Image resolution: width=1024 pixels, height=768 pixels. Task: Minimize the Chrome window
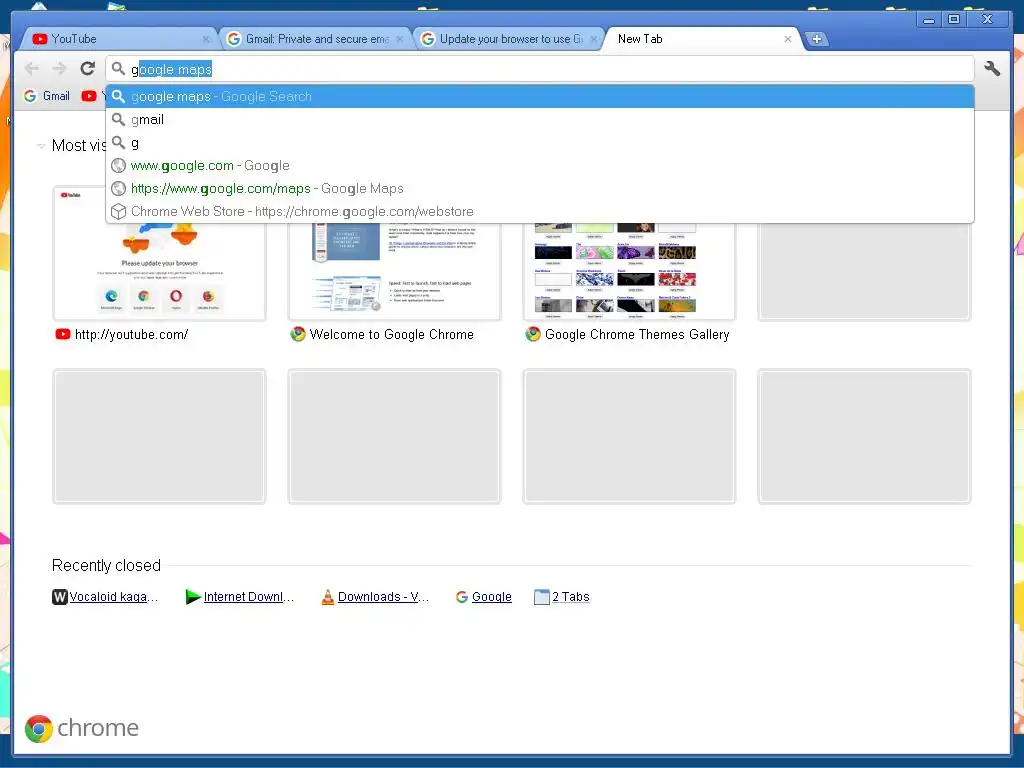click(928, 20)
